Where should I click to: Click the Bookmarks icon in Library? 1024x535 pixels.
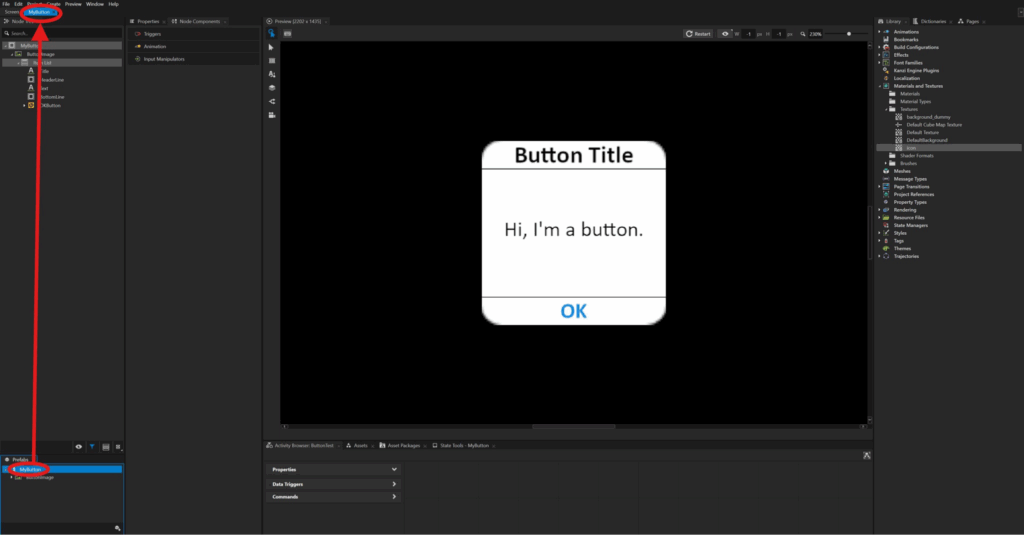(x=886, y=39)
